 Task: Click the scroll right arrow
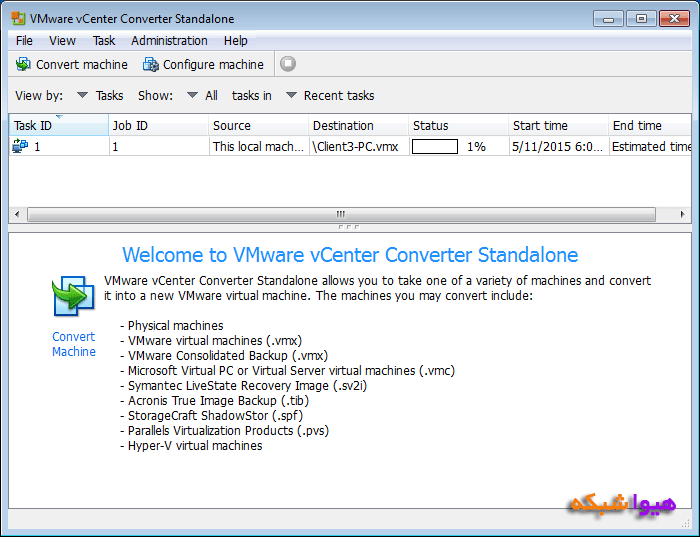[x=682, y=214]
